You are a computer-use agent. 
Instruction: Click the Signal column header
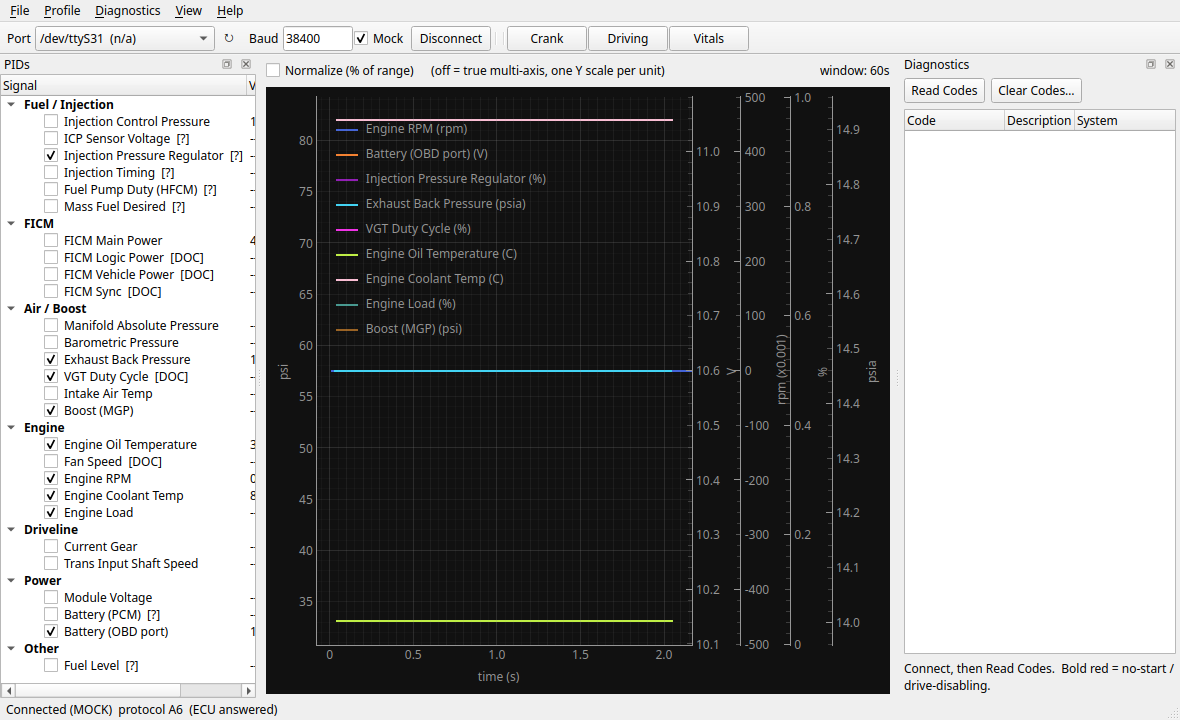(123, 86)
